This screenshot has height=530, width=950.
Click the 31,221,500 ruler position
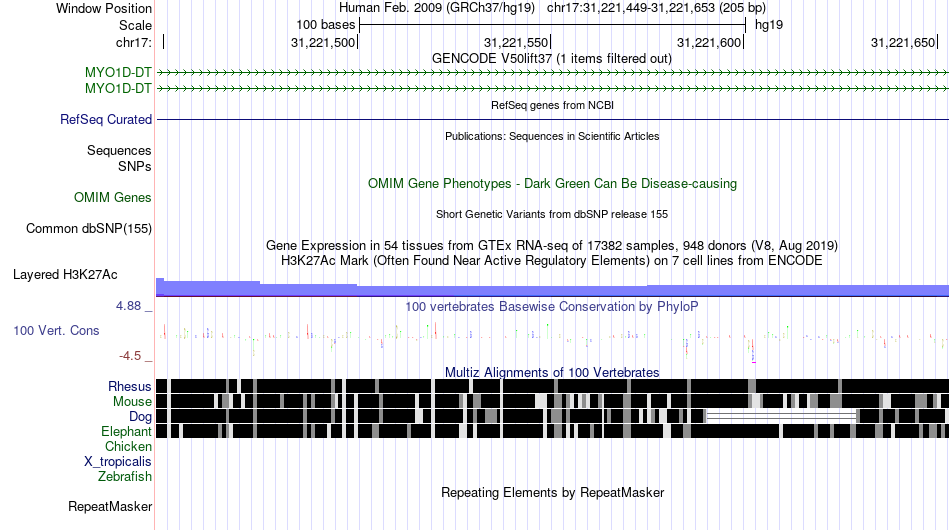323,42
